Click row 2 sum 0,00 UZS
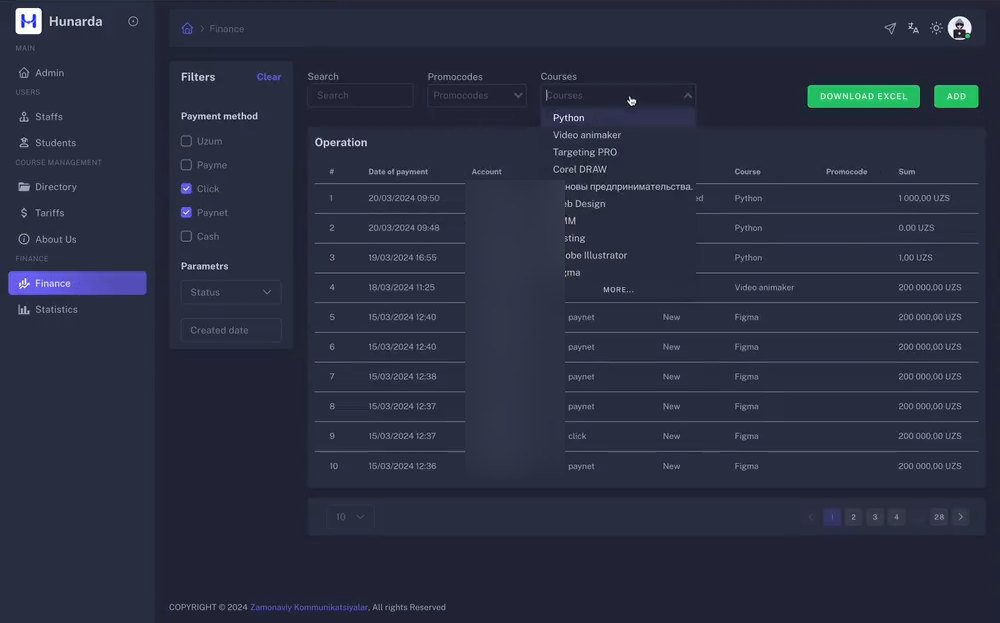This screenshot has width=1000, height=623. (916, 228)
